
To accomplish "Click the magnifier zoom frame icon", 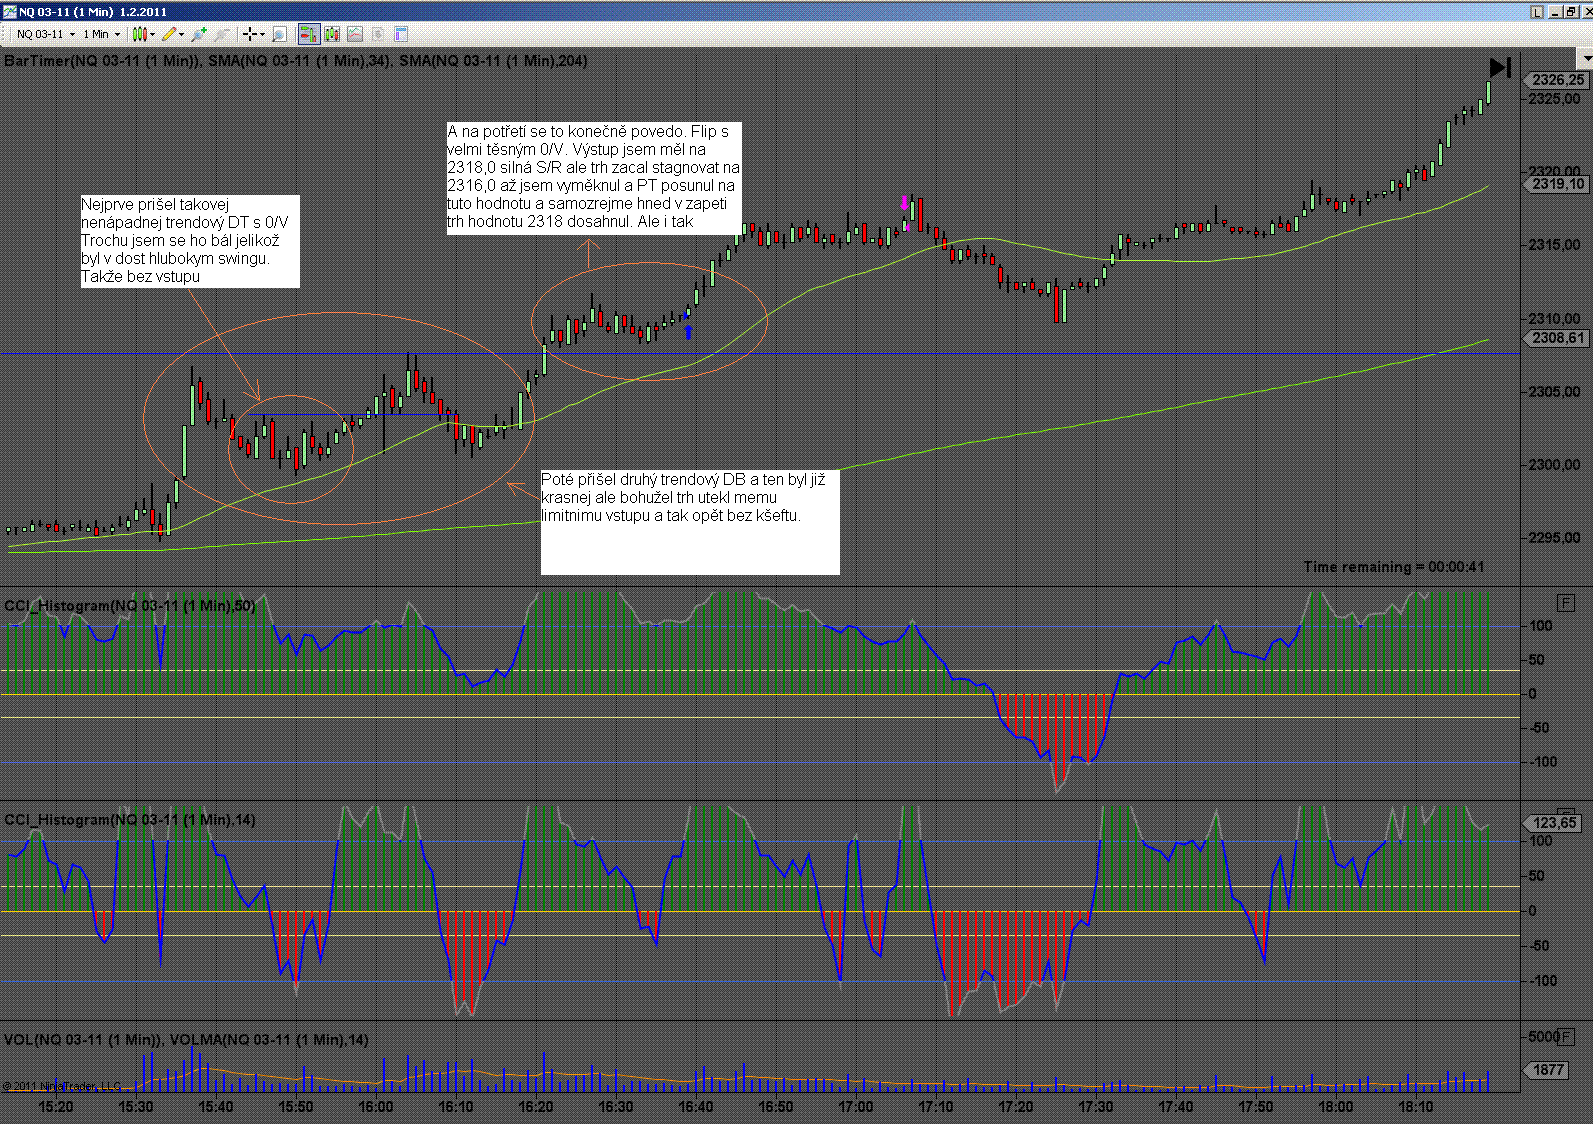I will (279, 34).
